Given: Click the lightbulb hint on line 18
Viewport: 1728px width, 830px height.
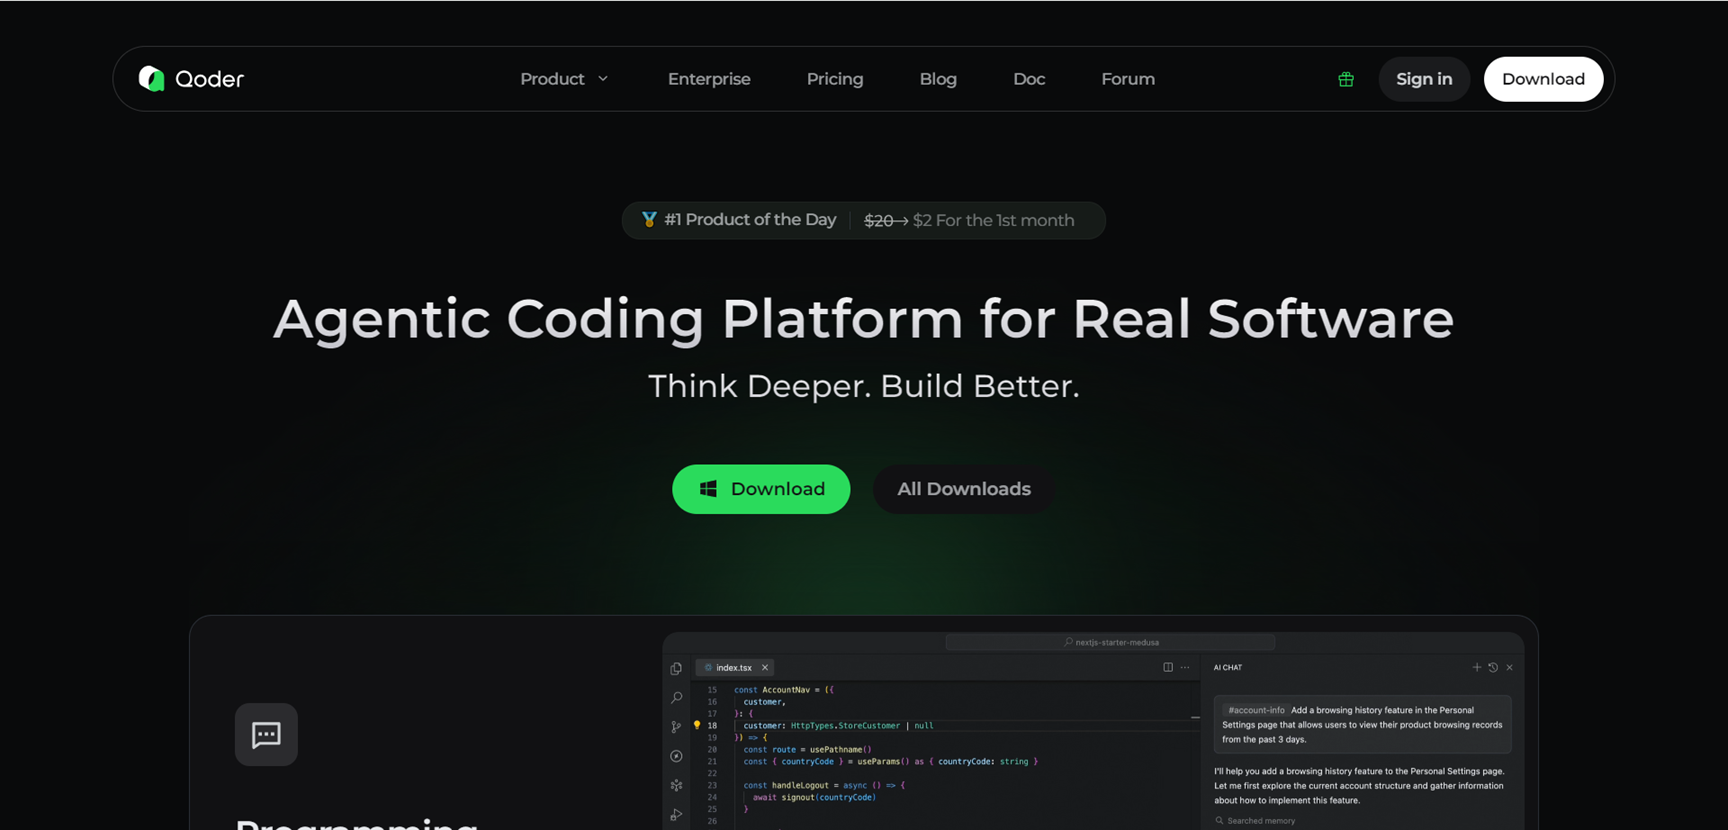Looking at the screenshot, I should pos(697,725).
